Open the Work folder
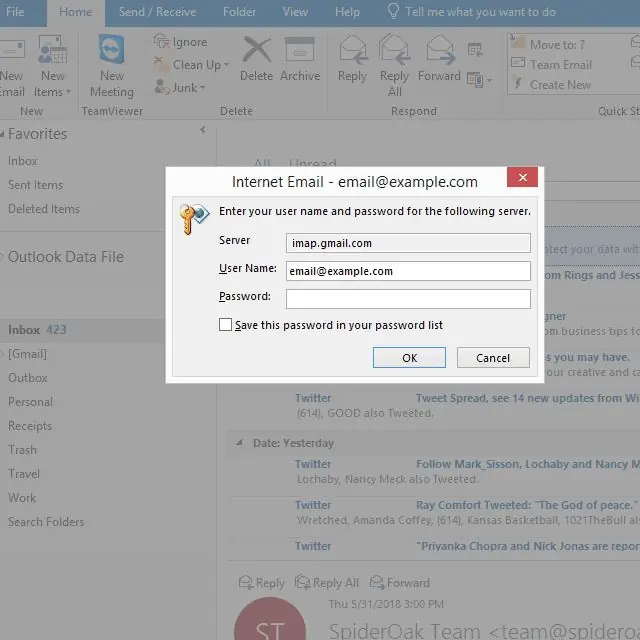The image size is (640, 640). click(x=22, y=498)
